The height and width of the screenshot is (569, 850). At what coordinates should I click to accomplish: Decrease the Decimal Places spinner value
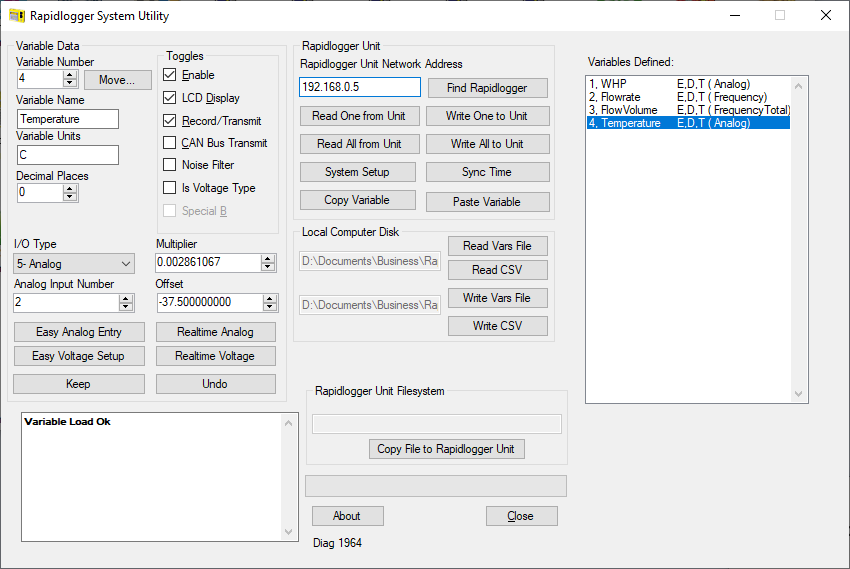tap(70, 197)
